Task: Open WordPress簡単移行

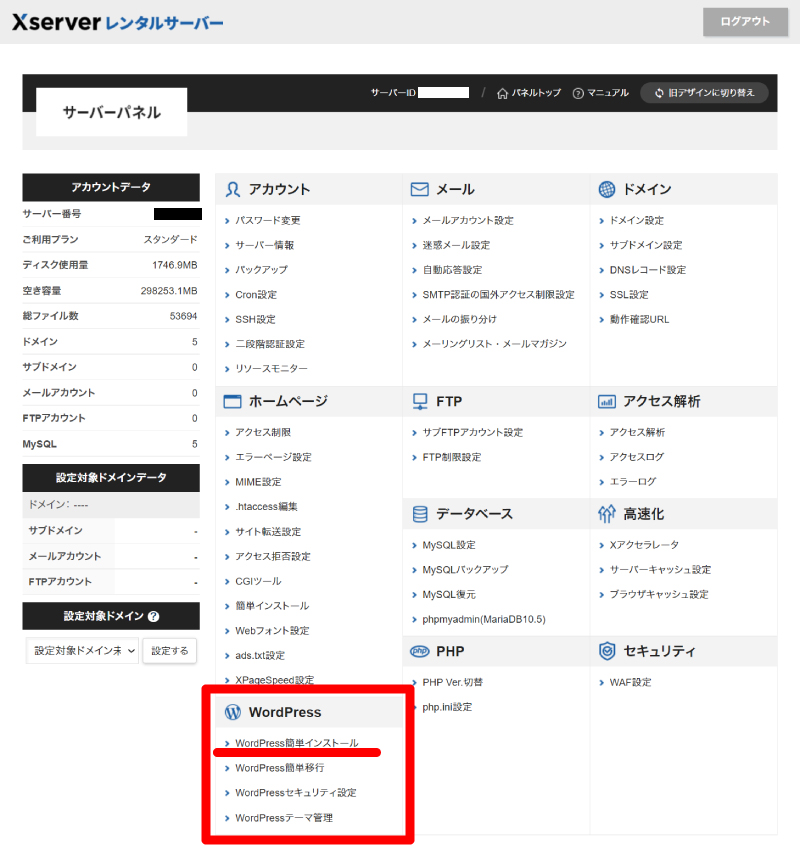Action: click(x=280, y=768)
